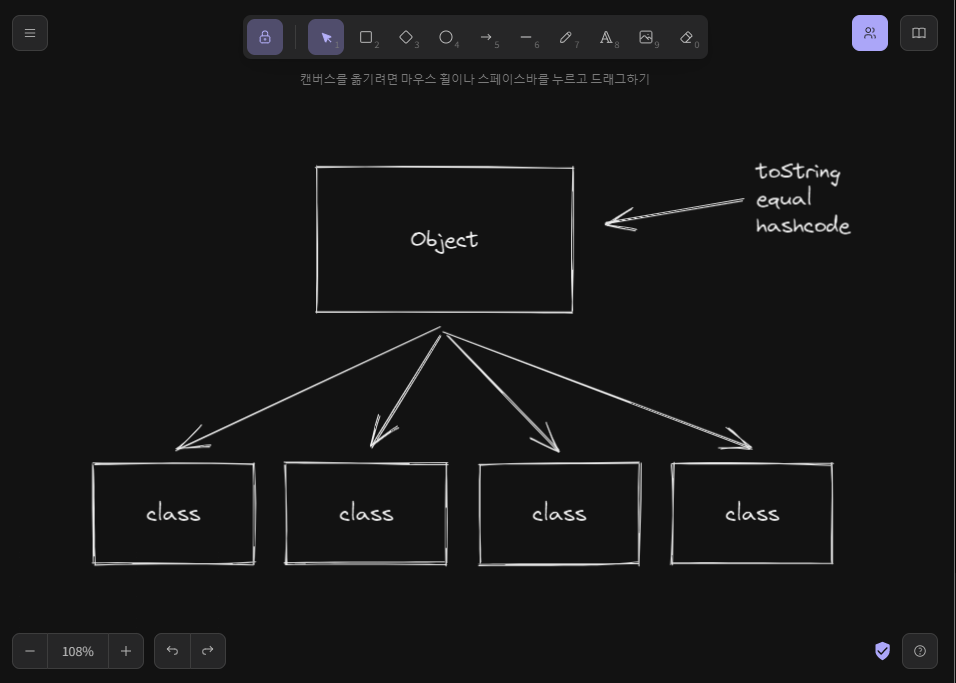This screenshot has height=683, width=956.
Task: Select the Arrow tool
Action: tap(486, 37)
